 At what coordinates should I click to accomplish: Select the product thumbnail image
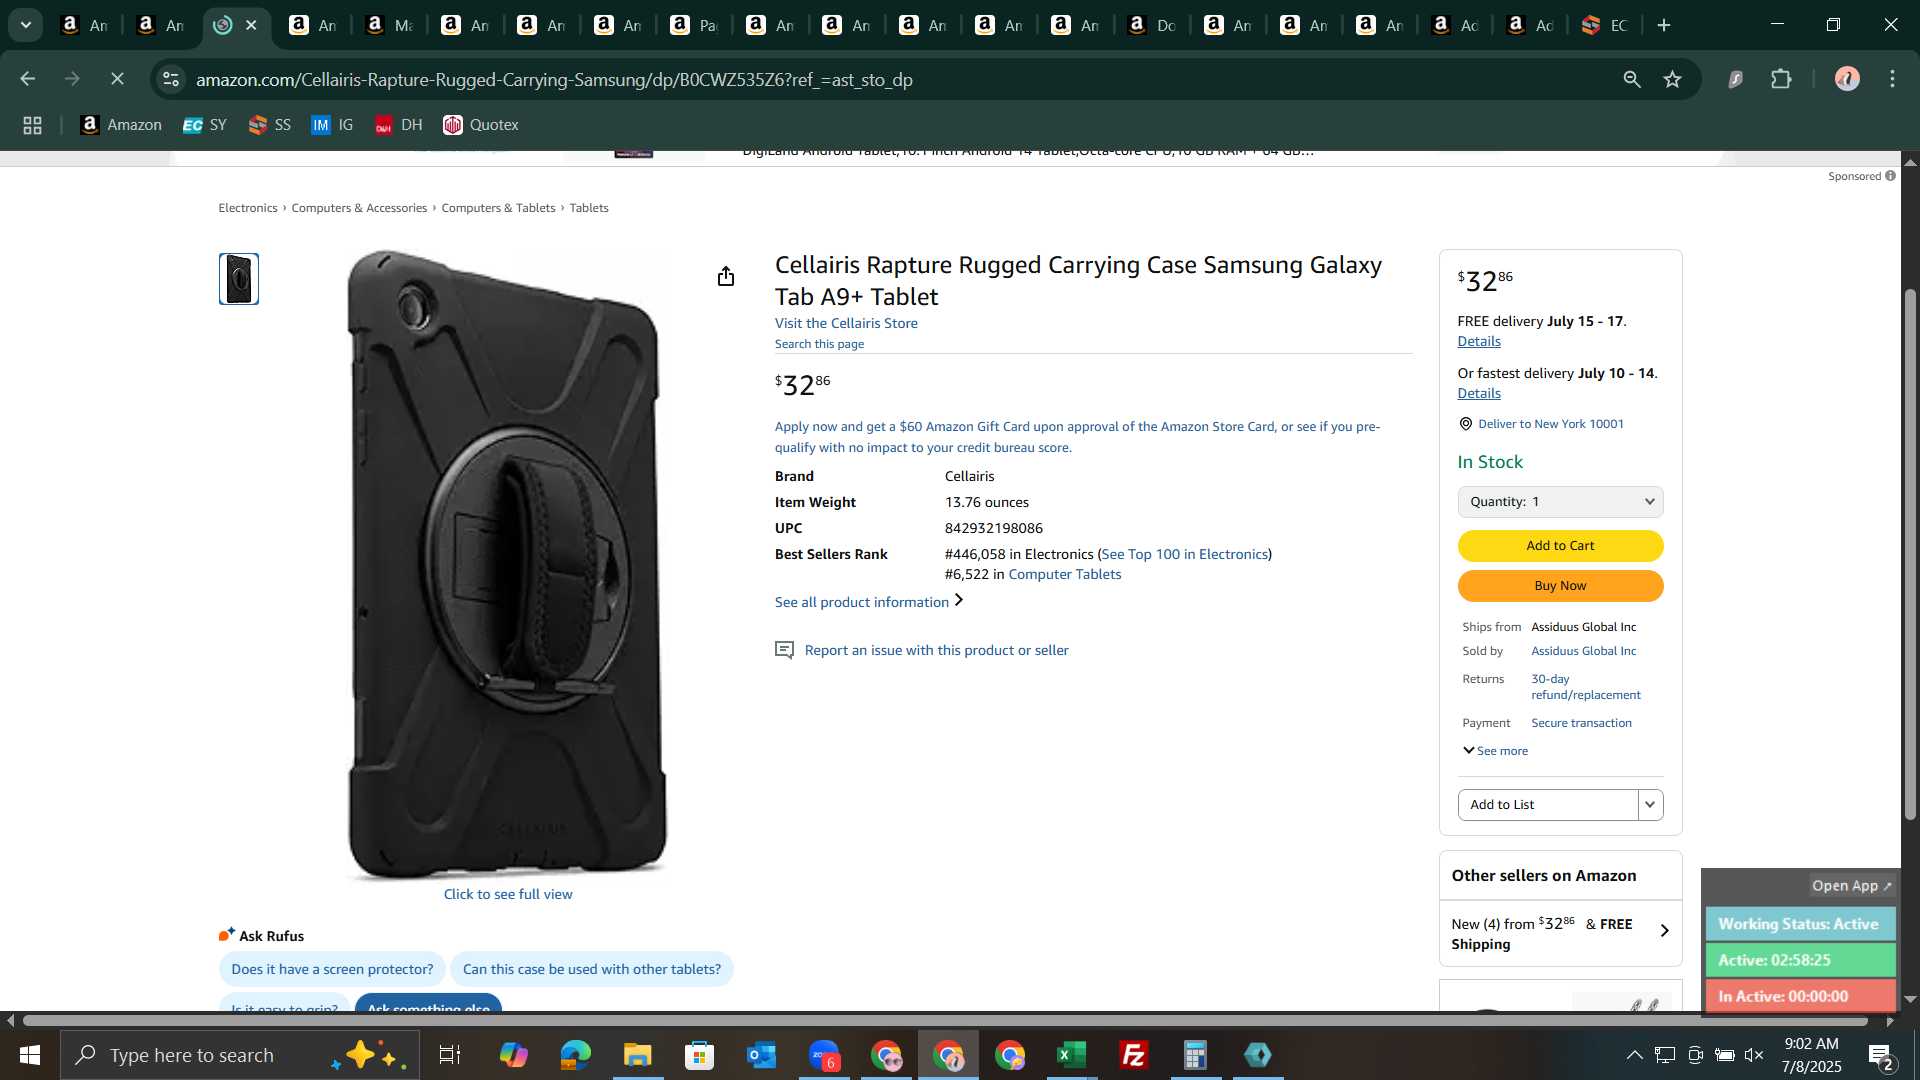coord(239,279)
